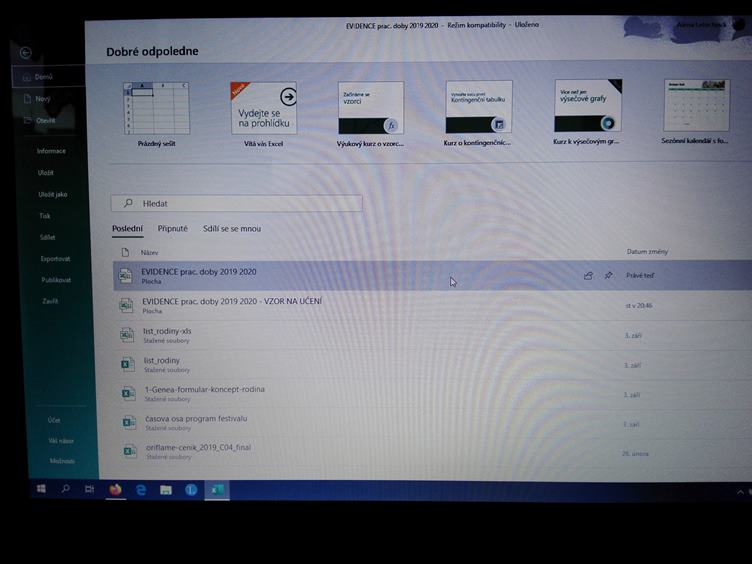Open the Sdílet page
This screenshot has width=752, height=564.
[x=47, y=237]
